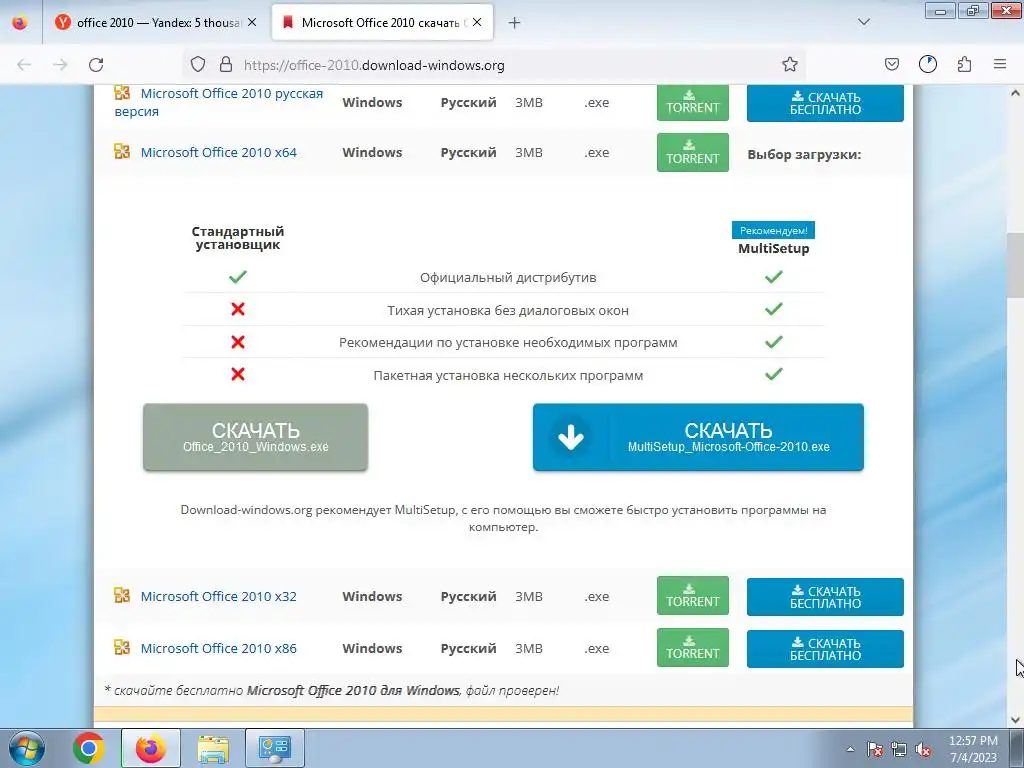This screenshot has height=768, width=1024.
Task: Open the Microsoft Office 2010 x86 link
Action: pos(219,648)
